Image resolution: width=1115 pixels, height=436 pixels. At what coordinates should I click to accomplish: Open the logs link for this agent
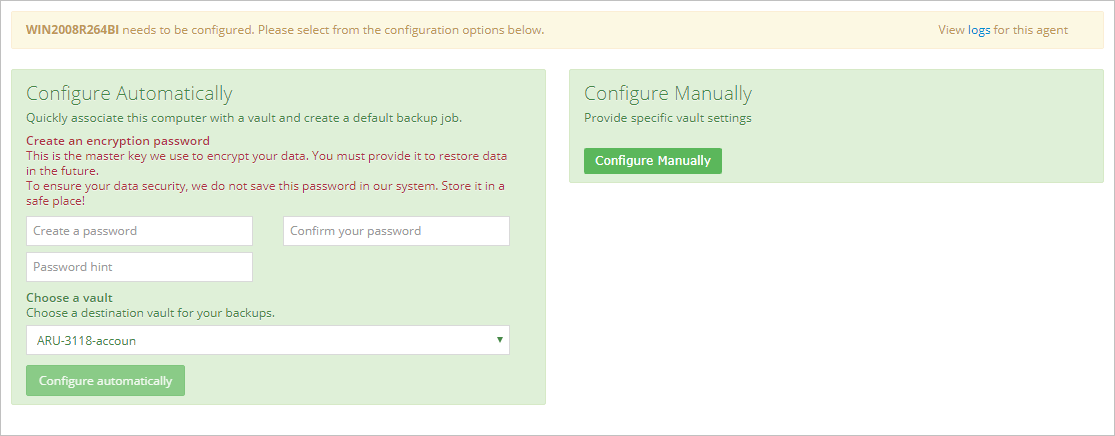(979, 30)
